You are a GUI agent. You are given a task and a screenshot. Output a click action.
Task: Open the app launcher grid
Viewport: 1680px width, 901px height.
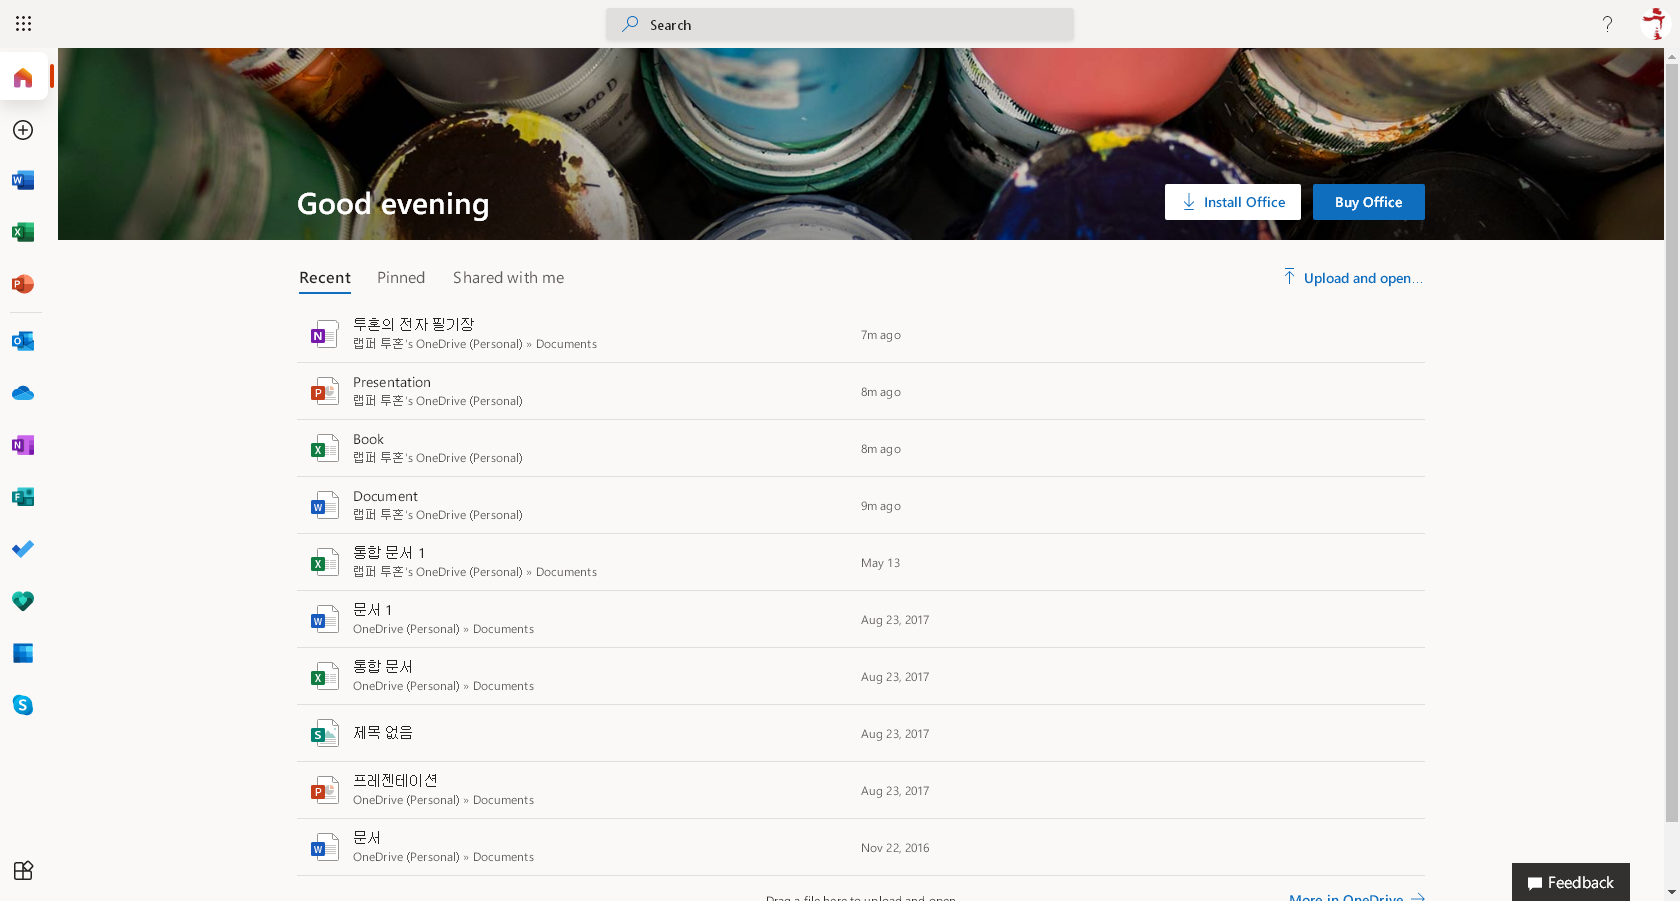tap(23, 23)
